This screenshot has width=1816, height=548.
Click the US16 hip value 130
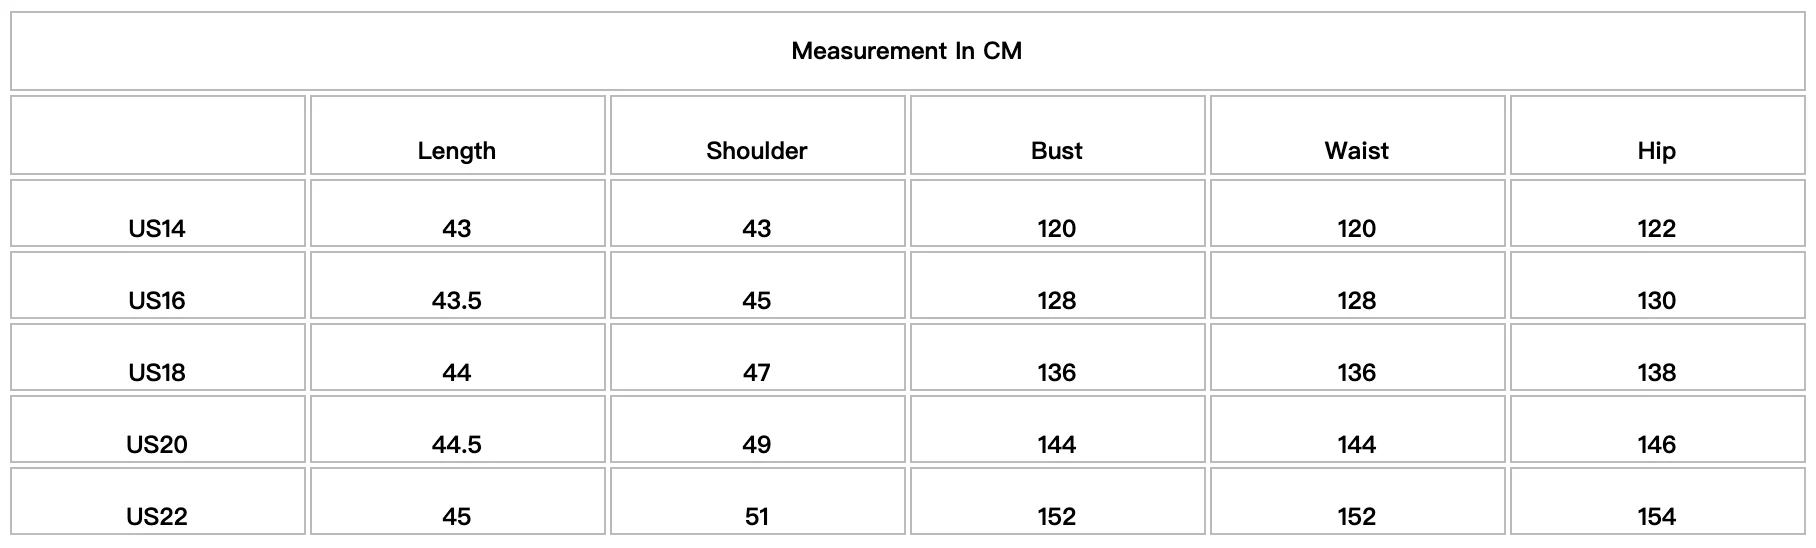[x=1657, y=301]
